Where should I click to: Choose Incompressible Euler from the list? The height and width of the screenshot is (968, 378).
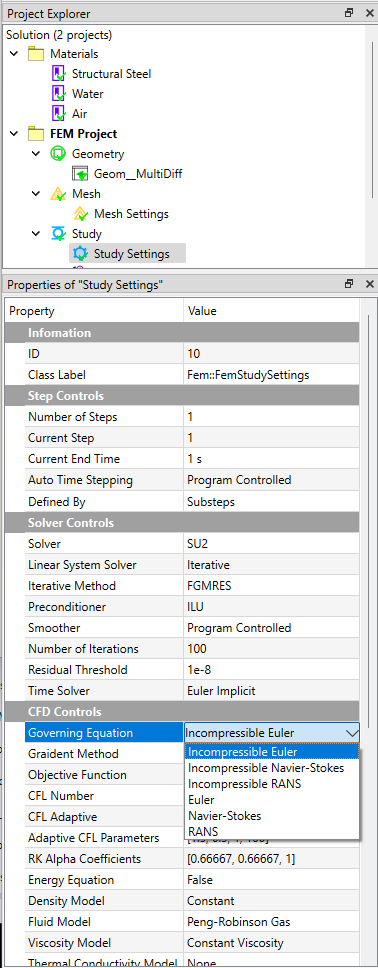[272, 752]
